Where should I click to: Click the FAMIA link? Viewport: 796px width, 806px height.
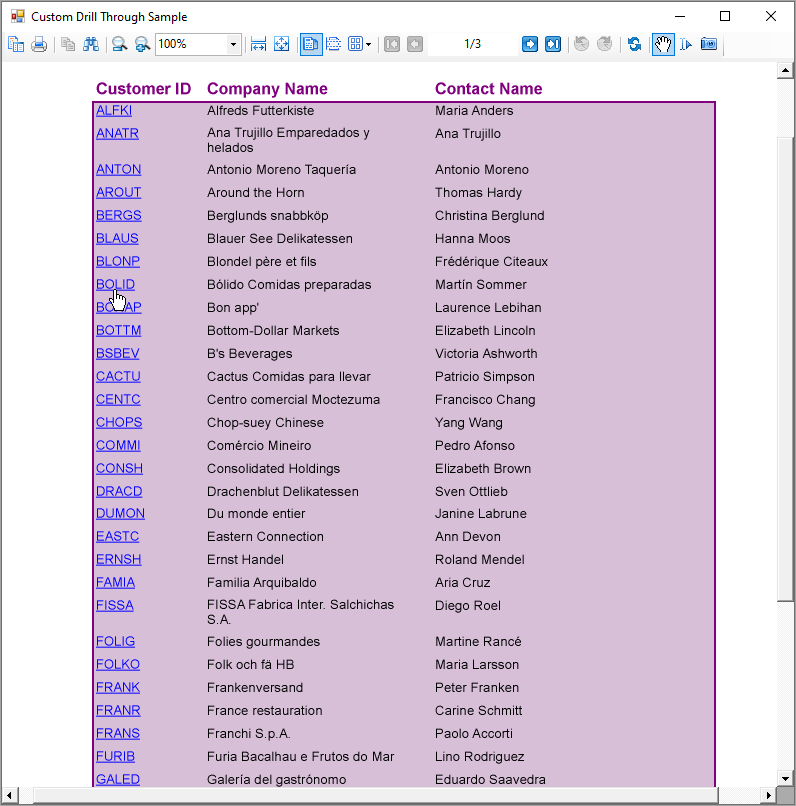(x=116, y=582)
